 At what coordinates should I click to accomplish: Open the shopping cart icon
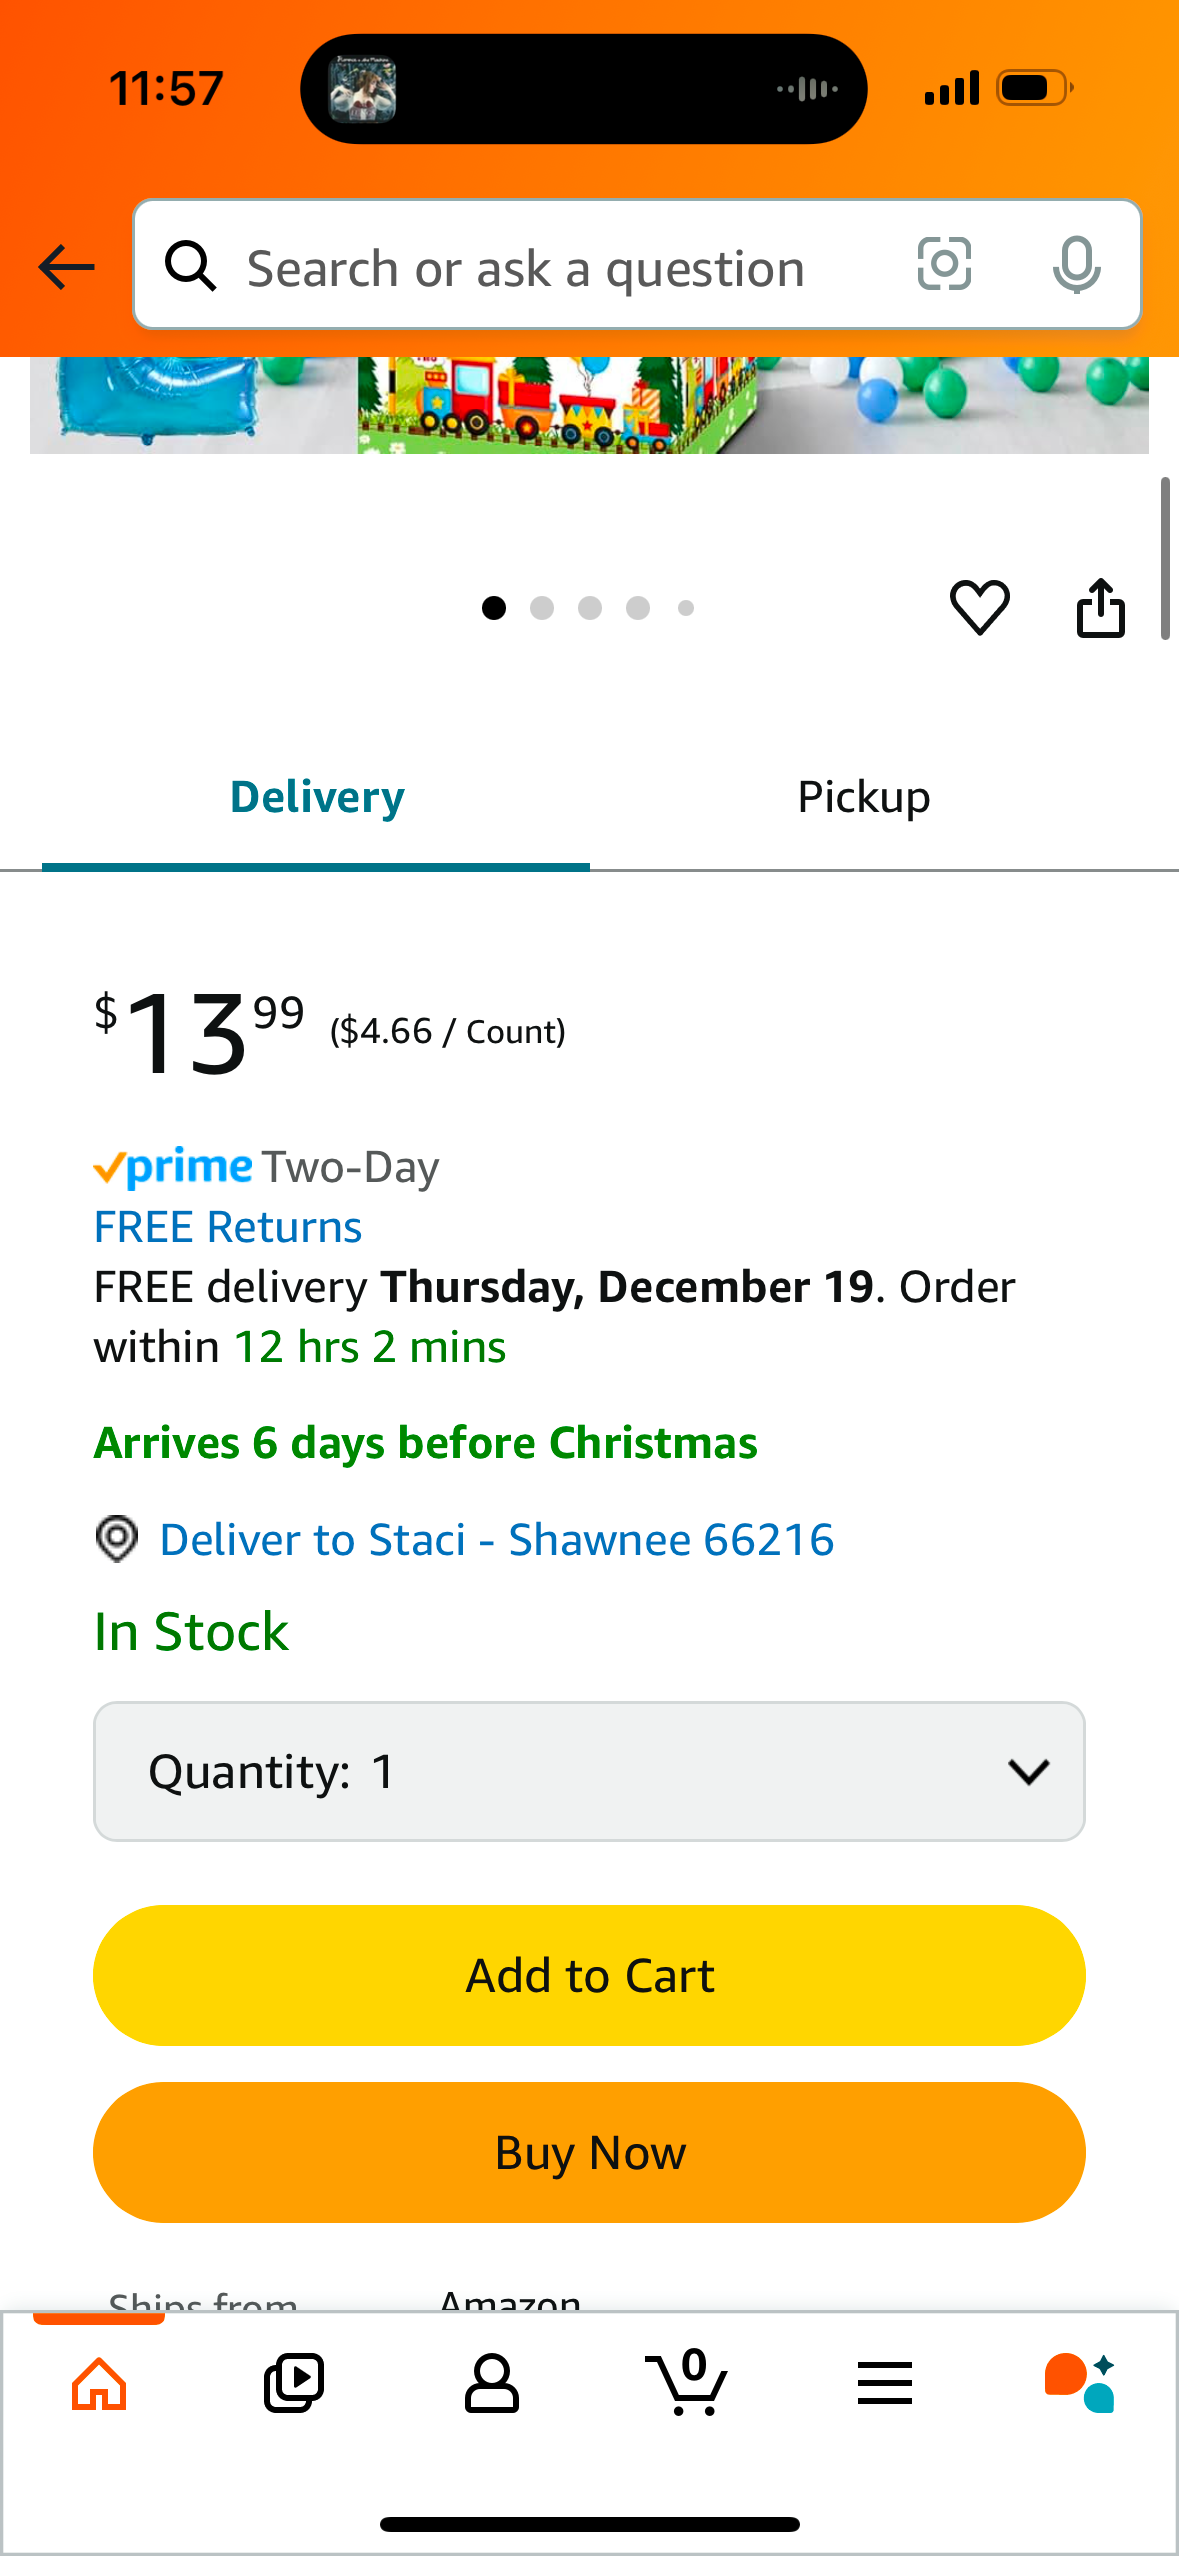click(x=688, y=2383)
